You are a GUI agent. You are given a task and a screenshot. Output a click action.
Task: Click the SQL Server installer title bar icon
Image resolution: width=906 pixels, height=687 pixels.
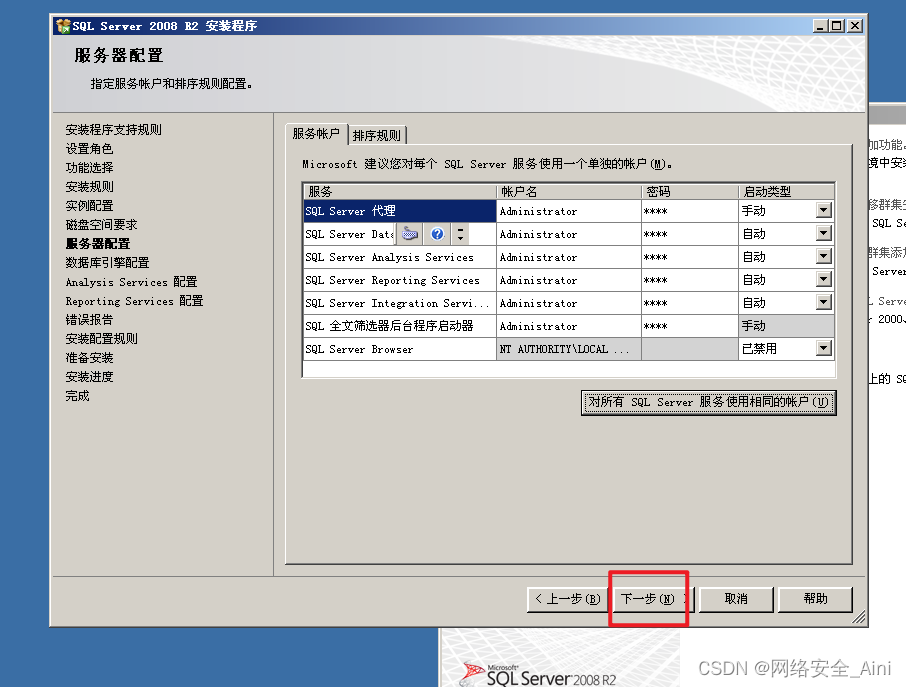point(63,26)
